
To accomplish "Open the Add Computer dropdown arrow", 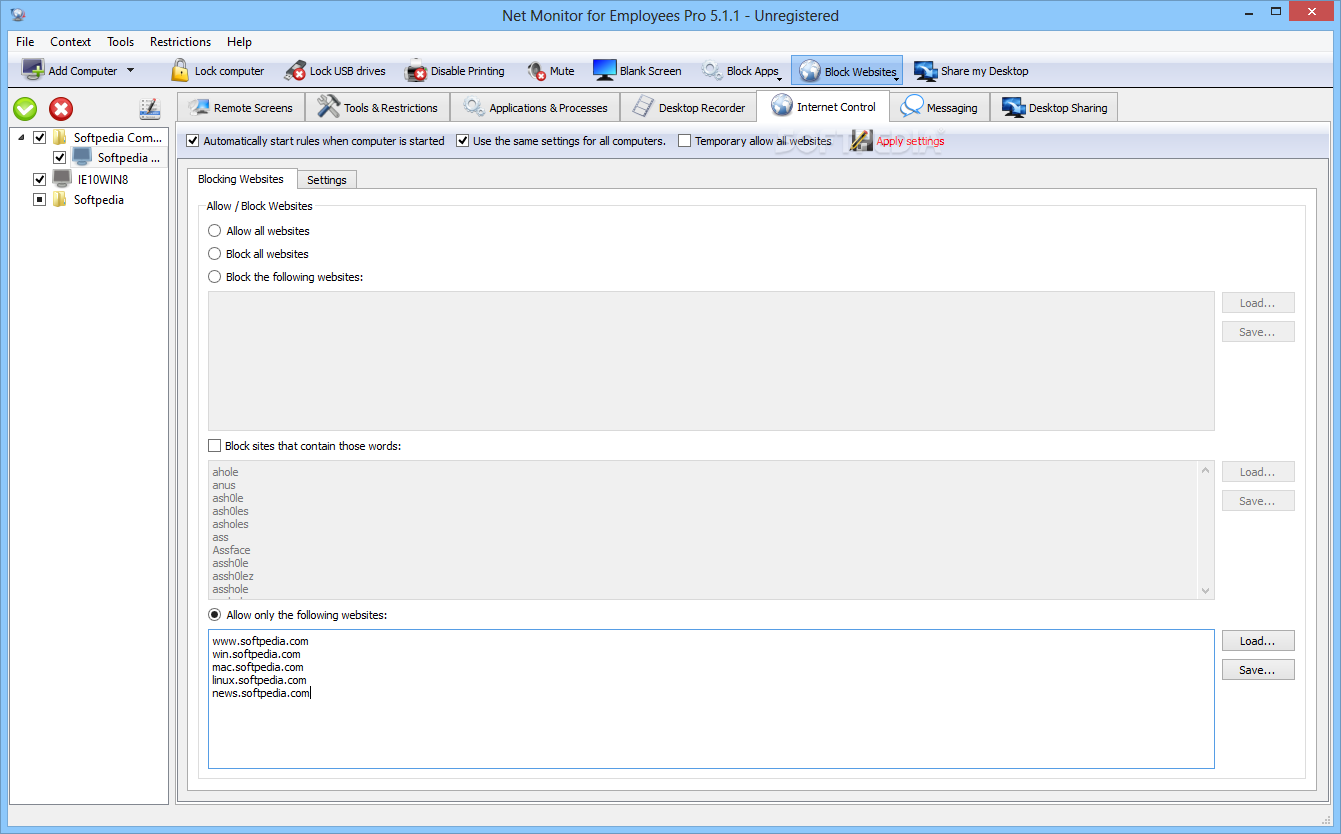I will pyautogui.click(x=130, y=70).
